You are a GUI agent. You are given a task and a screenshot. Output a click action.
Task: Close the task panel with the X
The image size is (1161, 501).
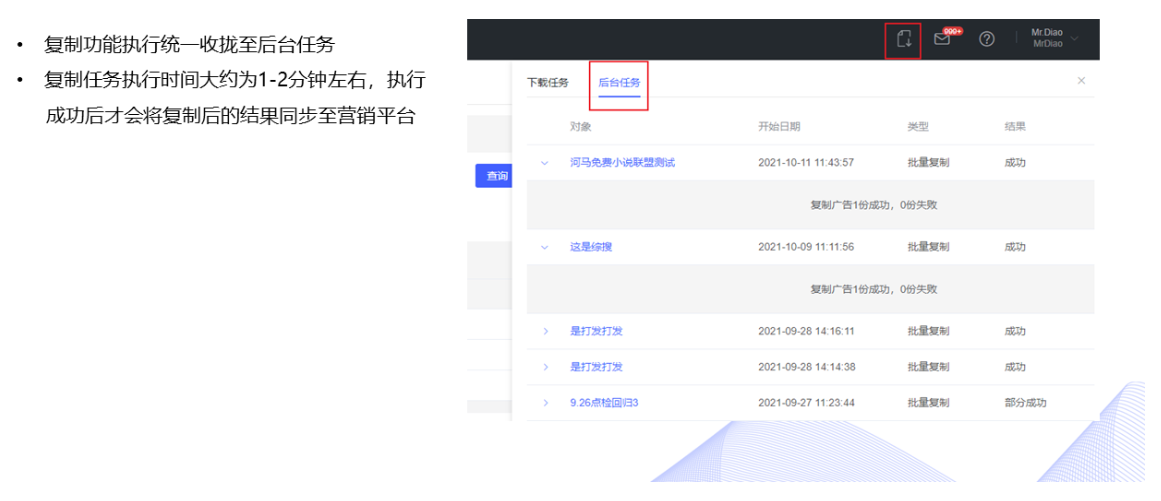pyautogui.click(x=1081, y=81)
